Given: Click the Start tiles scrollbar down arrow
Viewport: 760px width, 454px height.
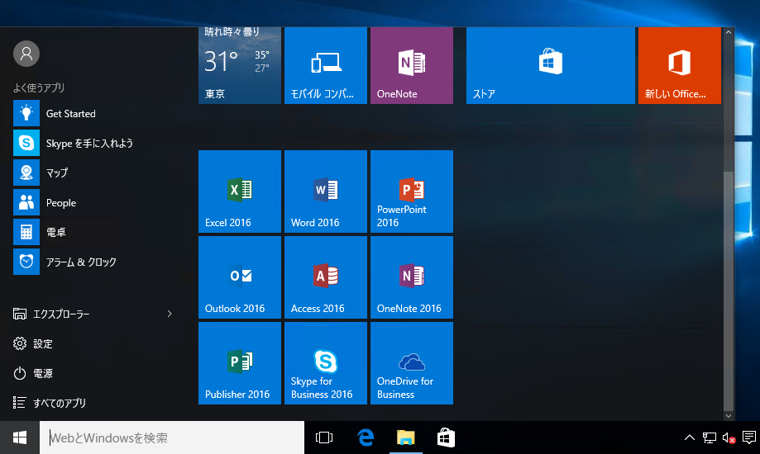Looking at the screenshot, I should [728, 415].
